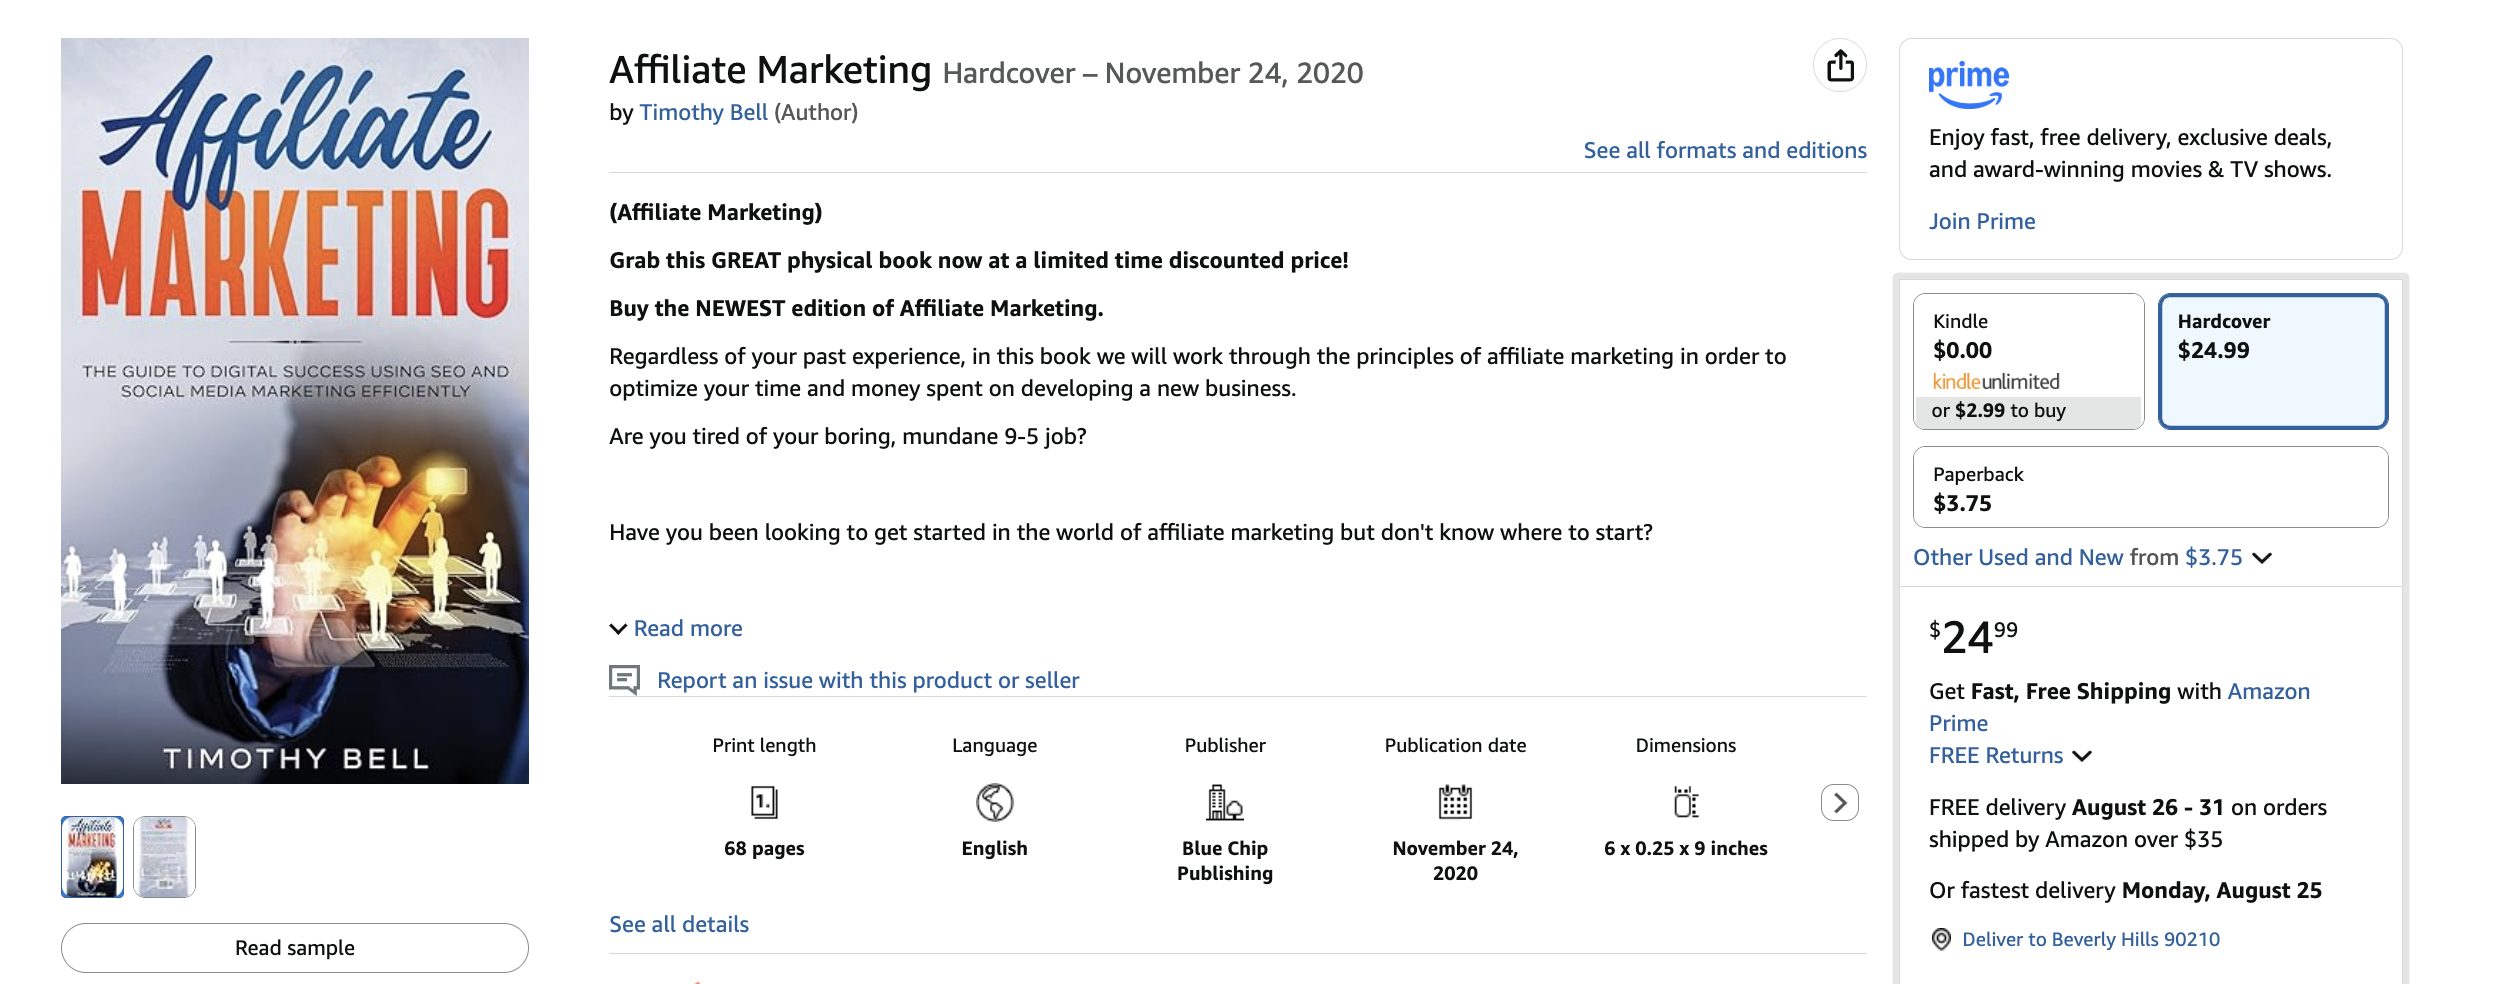Click the Language globe icon

point(993,801)
